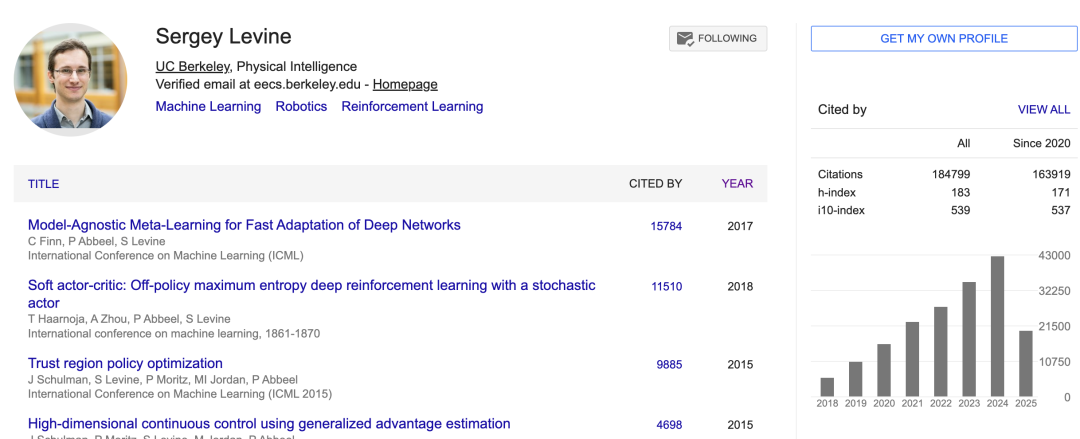The height and width of the screenshot is (439, 1080).
Task: Click the envelope icon in Following button
Action: [685, 39]
